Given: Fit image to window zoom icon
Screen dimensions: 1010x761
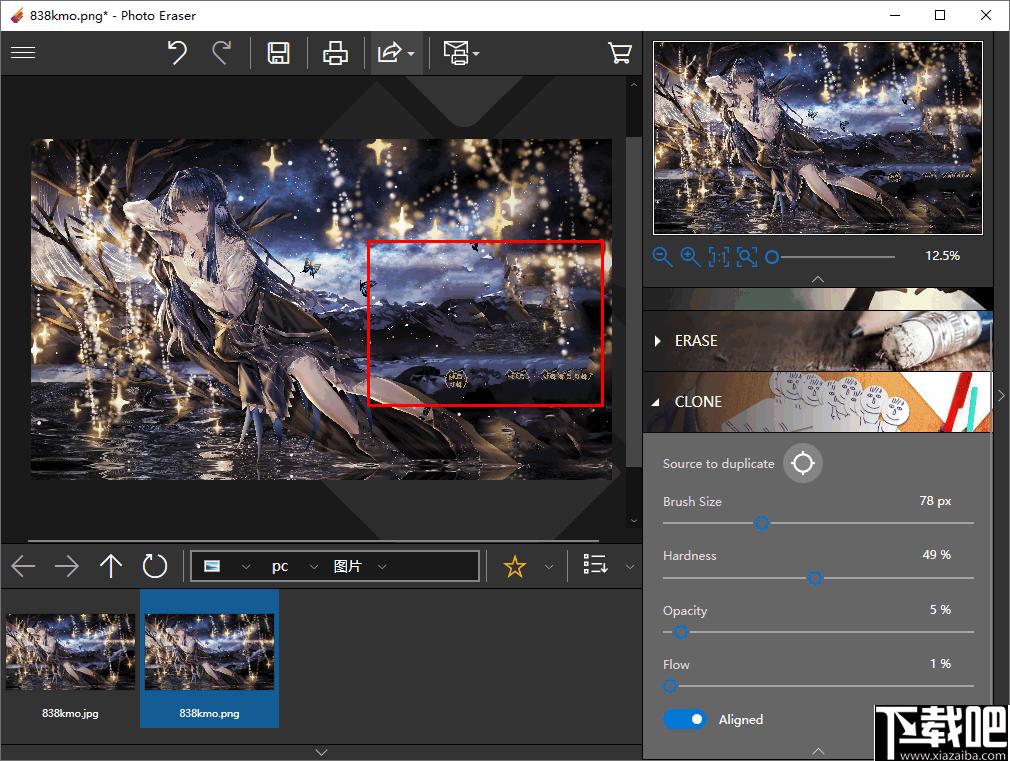Looking at the screenshot, I should click(x=747, y=256).
